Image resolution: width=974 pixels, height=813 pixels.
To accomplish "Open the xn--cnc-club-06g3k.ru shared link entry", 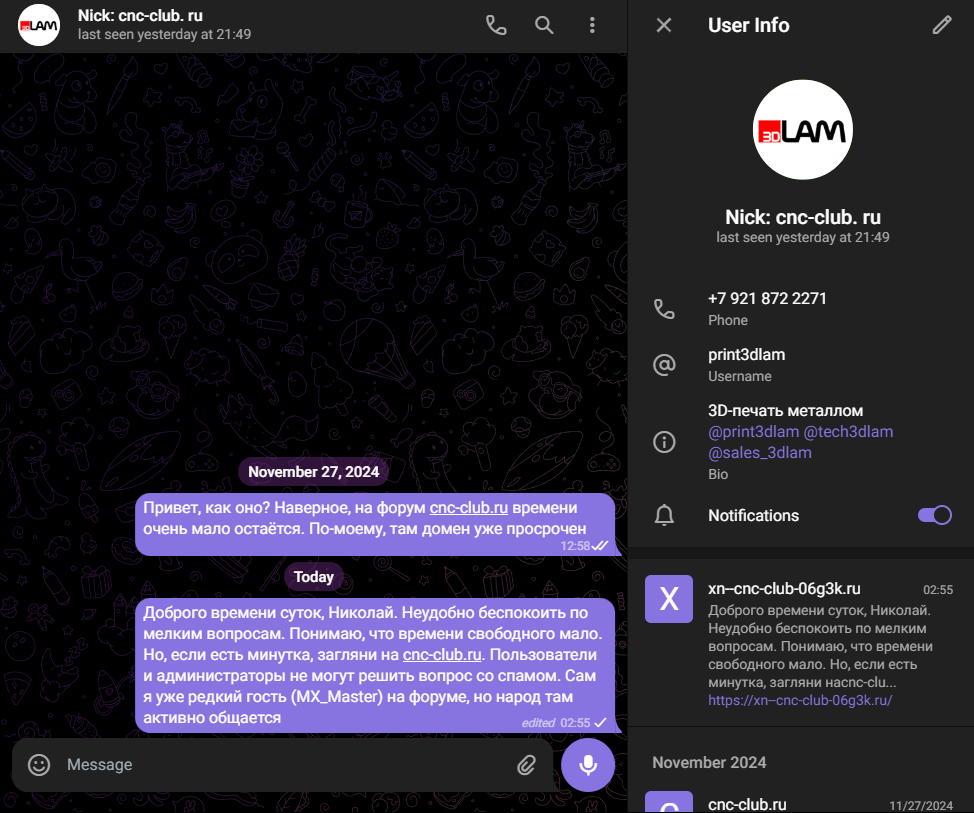I will (801, 643).
